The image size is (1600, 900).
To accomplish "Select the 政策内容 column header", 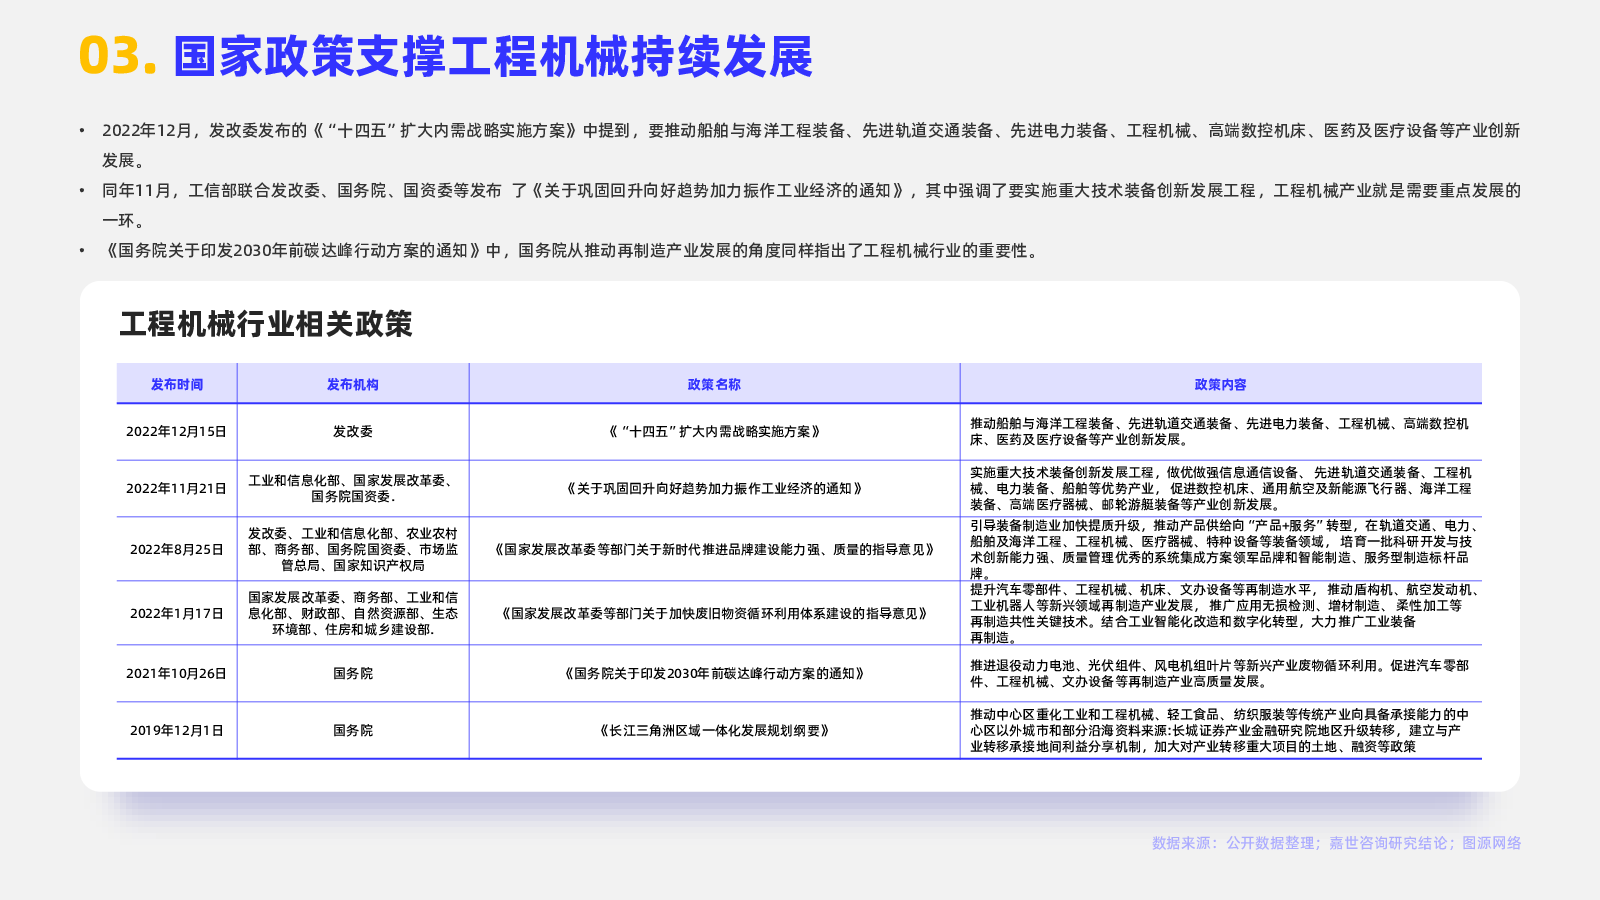I will coord(1220,384).
